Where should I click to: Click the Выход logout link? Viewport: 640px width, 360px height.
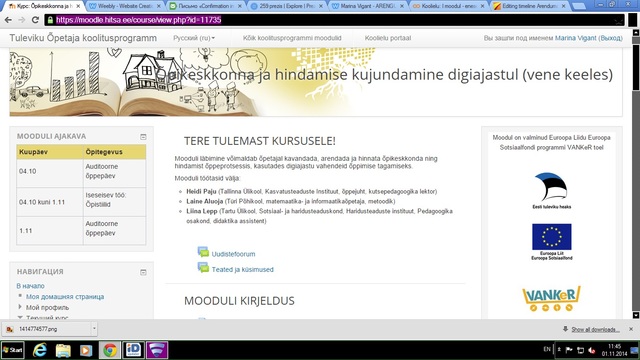click(610, 38)
